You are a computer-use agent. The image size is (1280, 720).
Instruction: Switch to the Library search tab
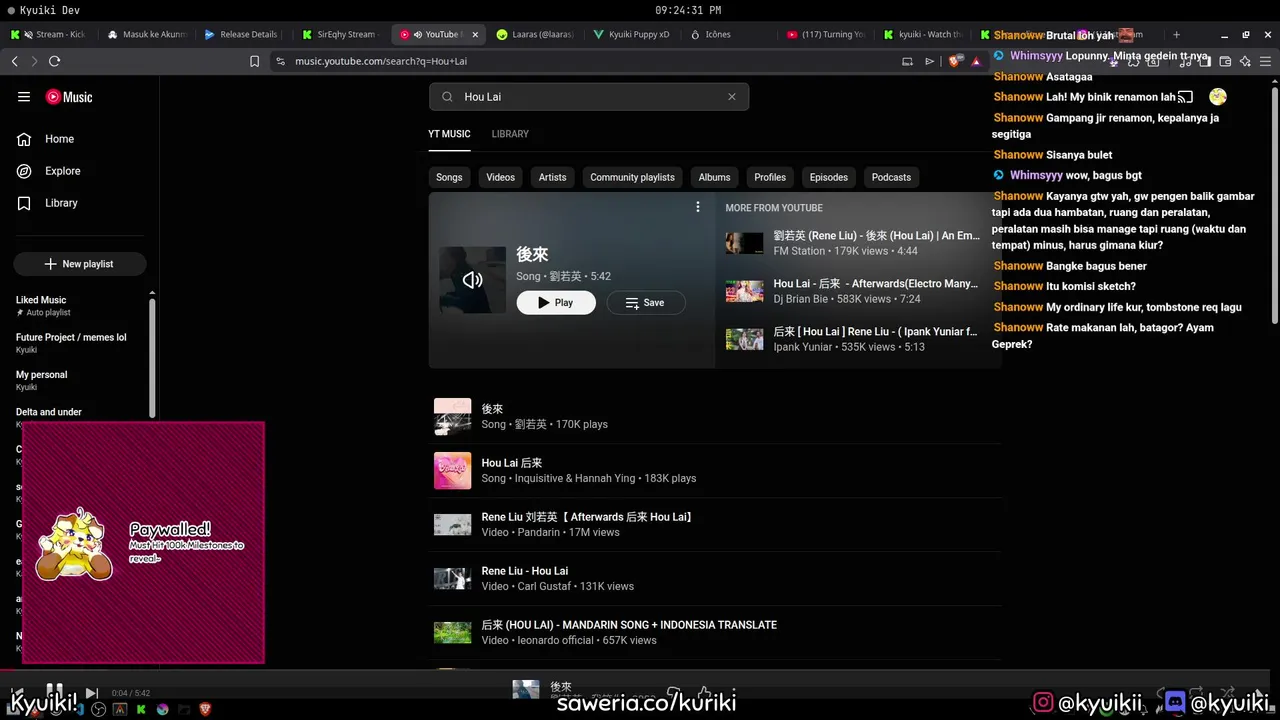pyautogui.click(x=510, y=134)
